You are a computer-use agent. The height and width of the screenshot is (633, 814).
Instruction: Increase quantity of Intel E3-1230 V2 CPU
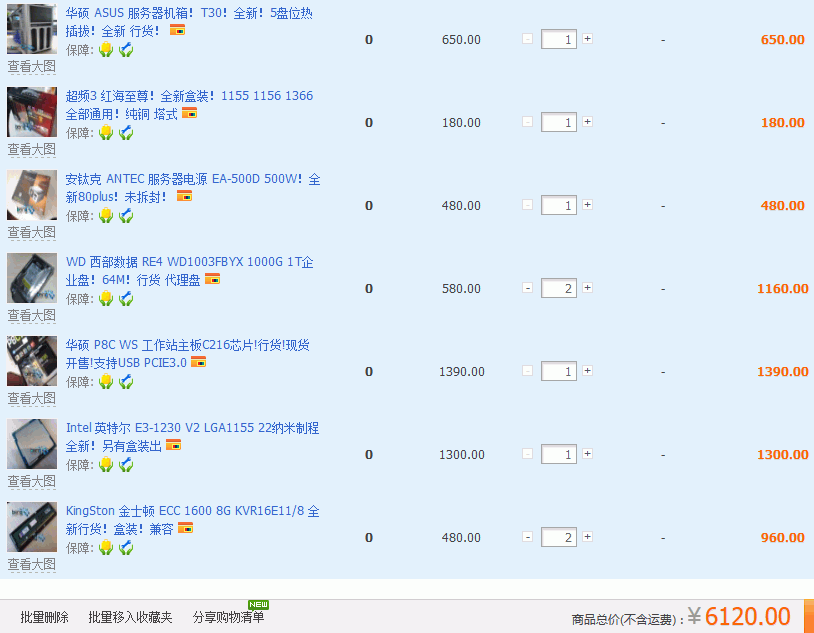[588, 454]
